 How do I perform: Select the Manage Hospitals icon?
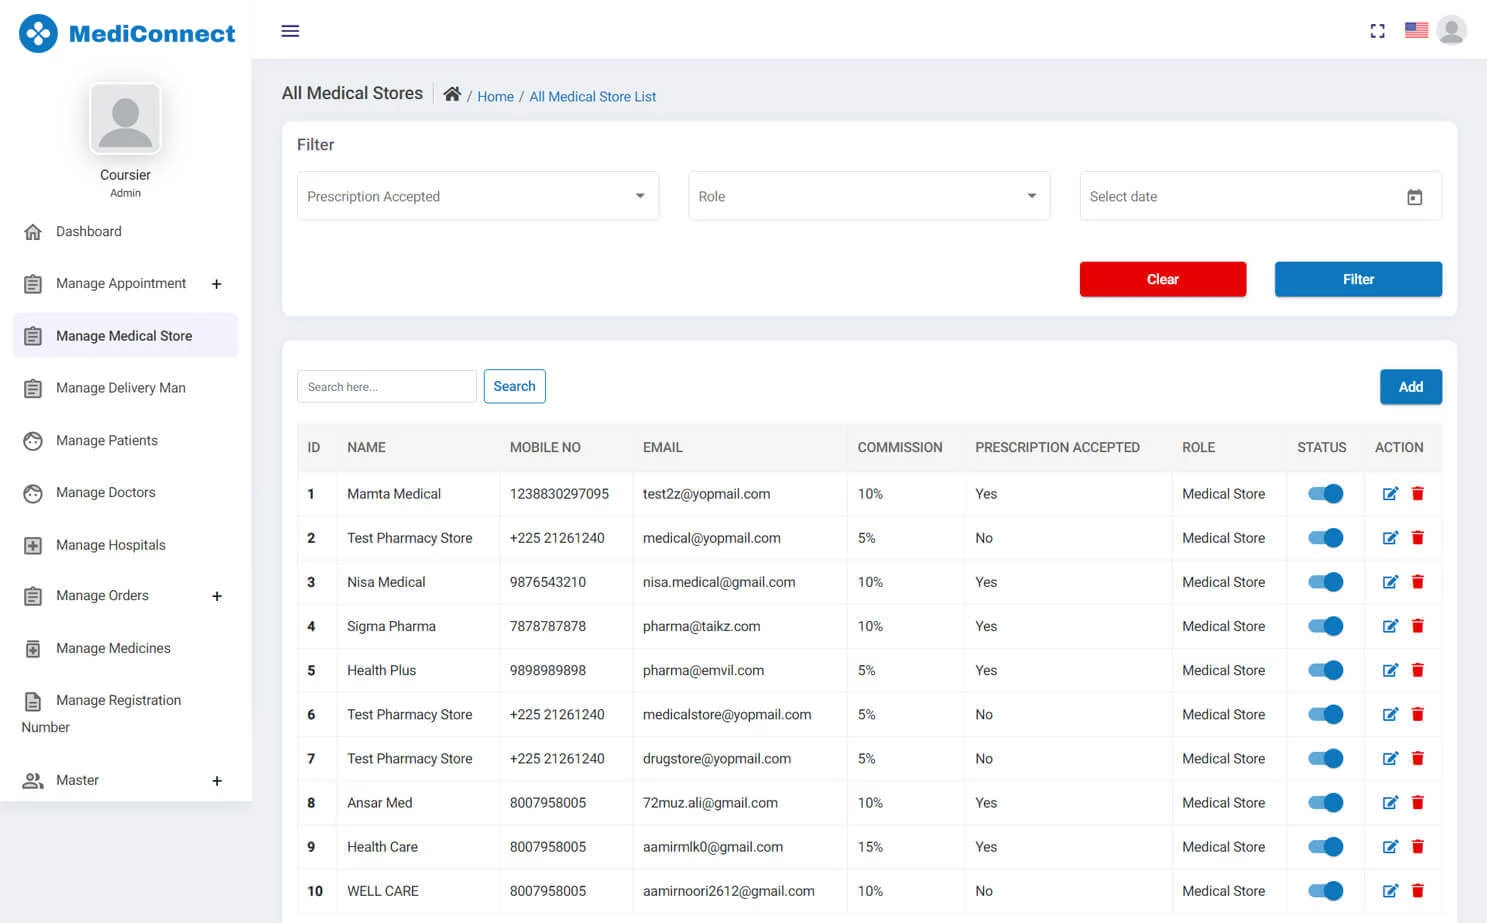pos(33,545)
